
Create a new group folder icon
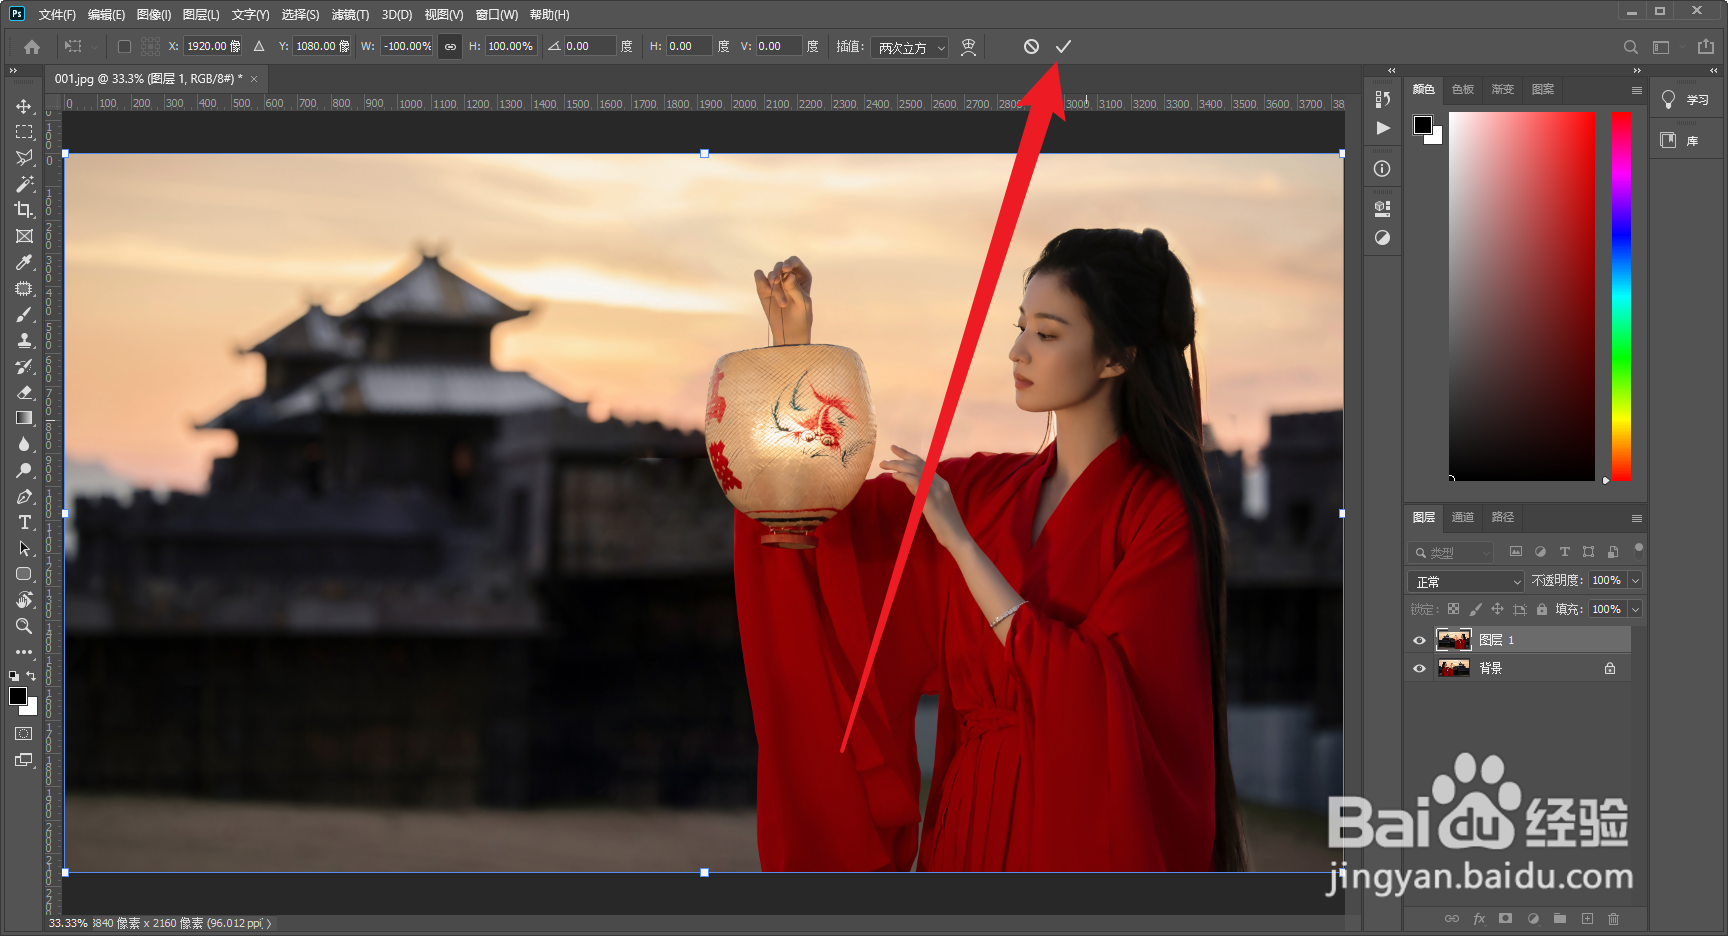[1560, 918]
